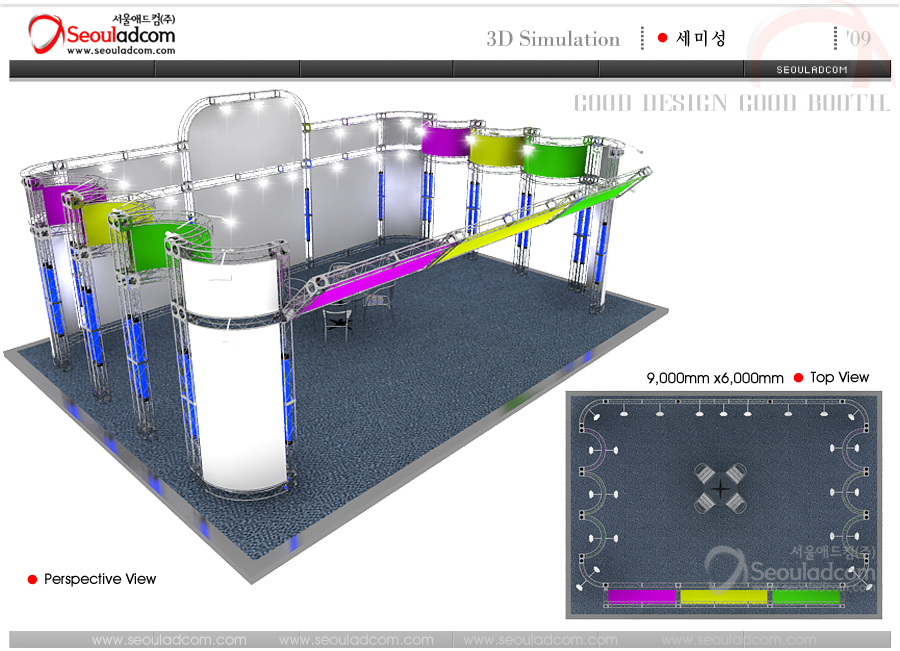Select the SEOULADCOM tab in the dark bar
900x651 pixels.
(812, 69)
